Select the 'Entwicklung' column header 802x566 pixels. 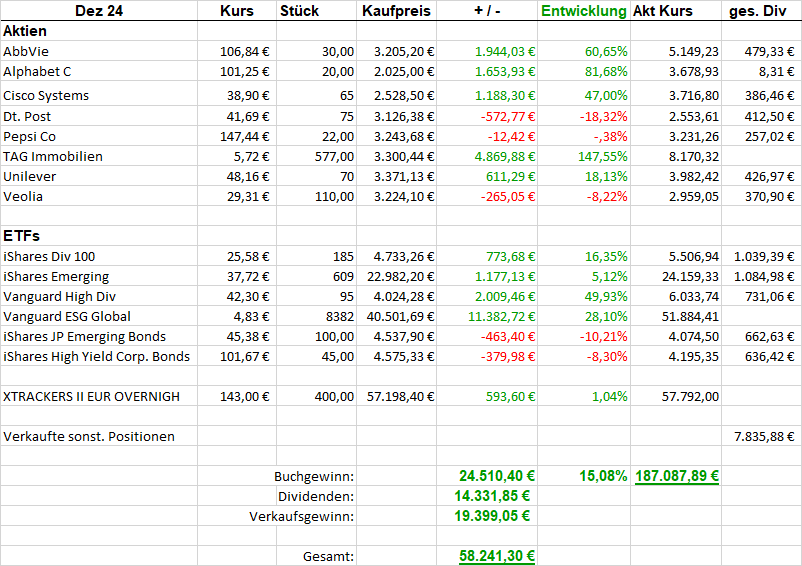pyautogui.click(x=584, y=12)
